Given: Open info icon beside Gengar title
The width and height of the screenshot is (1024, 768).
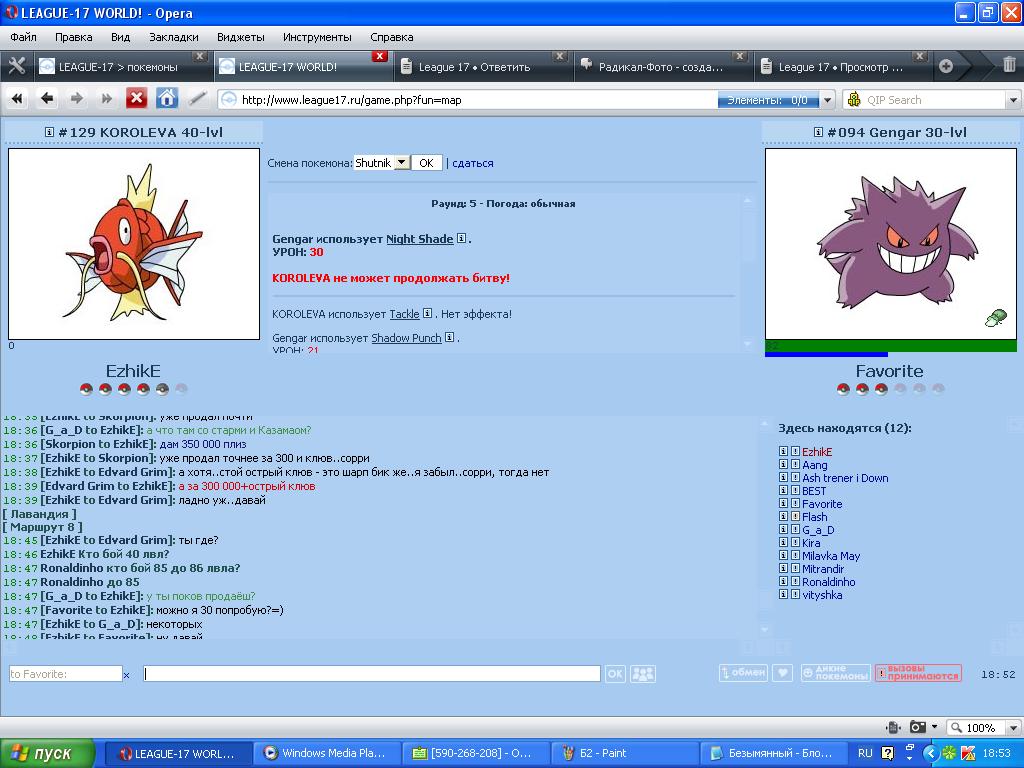Looking at the screenshot, I should coord(818,132).
